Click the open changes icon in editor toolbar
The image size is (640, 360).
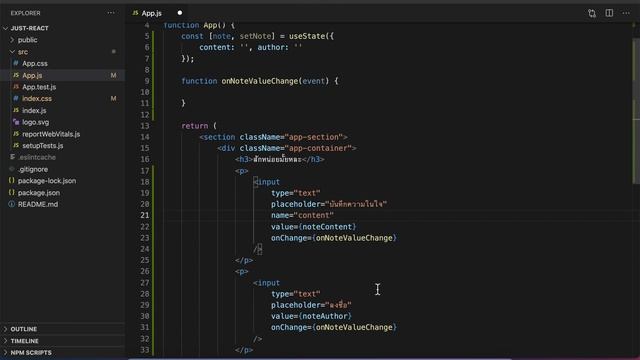coord(592,13)
